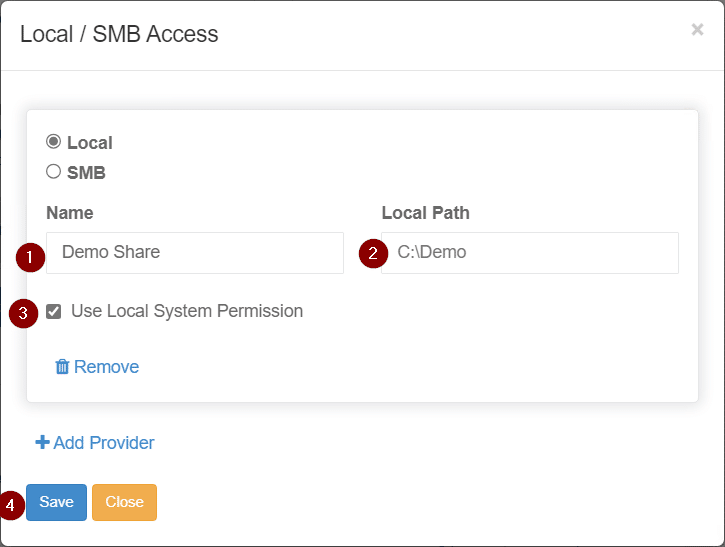Uncheck the Use Local System Permission checkbox
Viewport: 725px width, 547px height.
54,312
